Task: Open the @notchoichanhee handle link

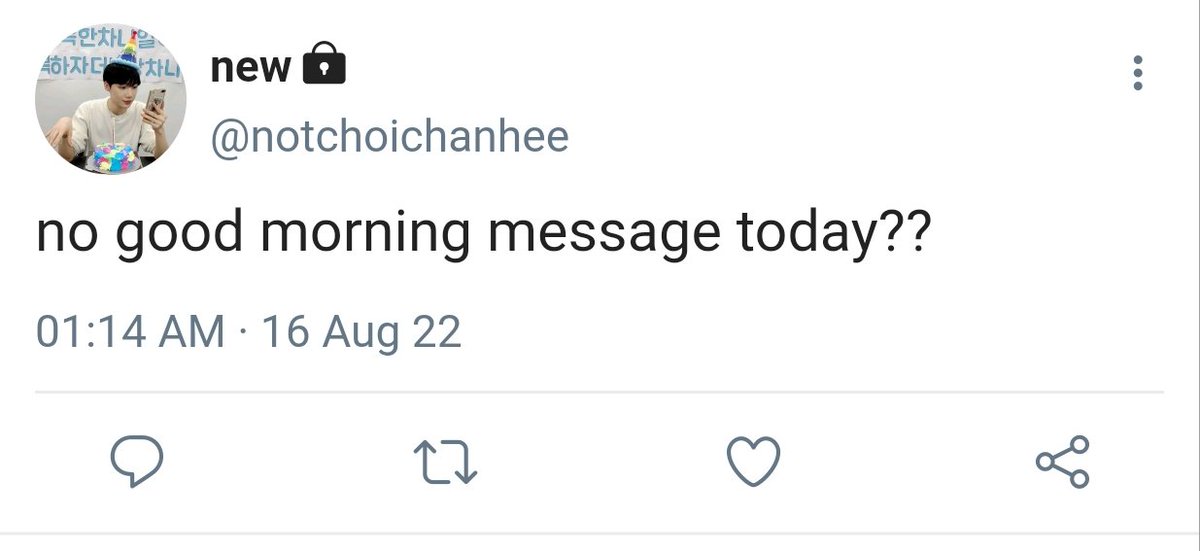Action: [x=389, y=135]
